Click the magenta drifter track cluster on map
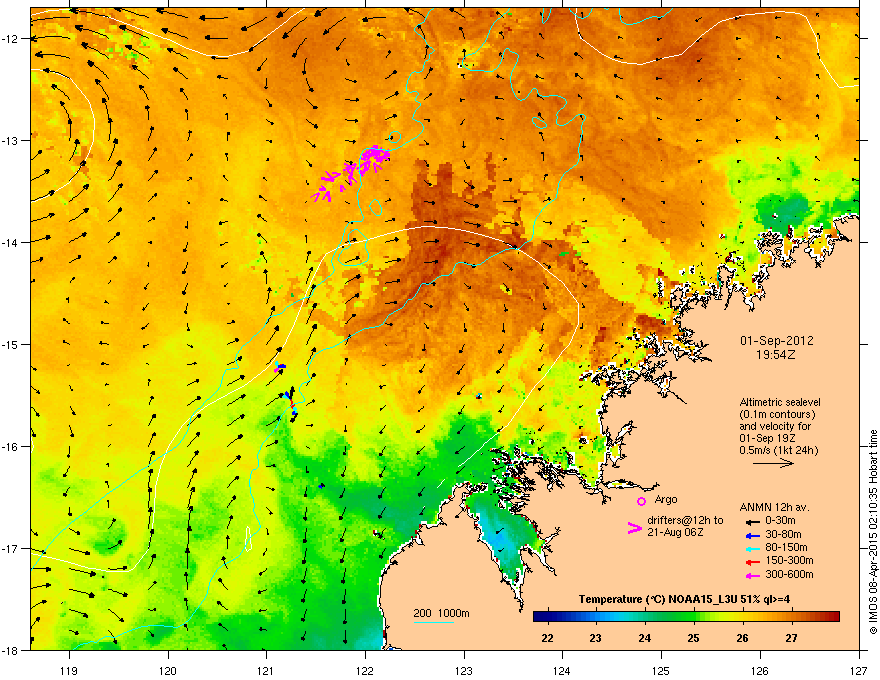The width and height of the screenshot is (880, 680). 352,171
